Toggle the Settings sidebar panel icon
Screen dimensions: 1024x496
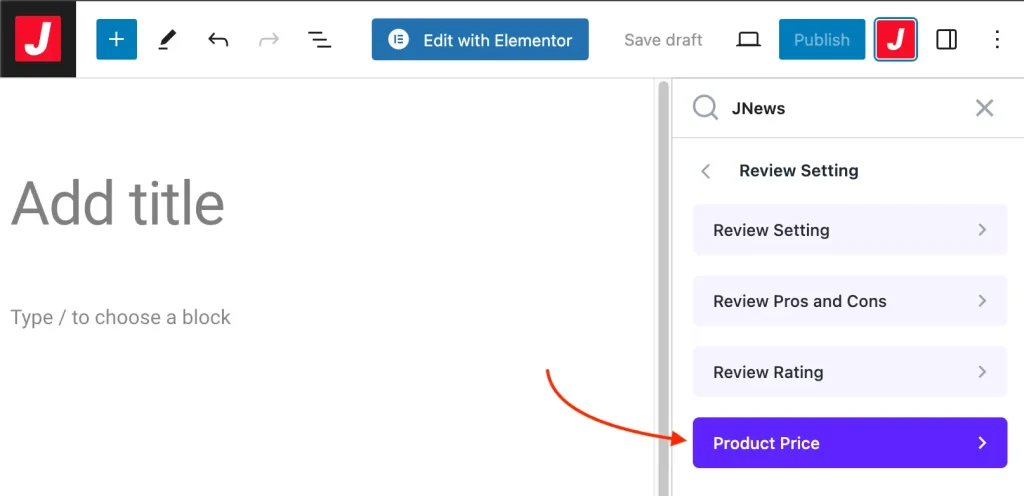point(946,40)
